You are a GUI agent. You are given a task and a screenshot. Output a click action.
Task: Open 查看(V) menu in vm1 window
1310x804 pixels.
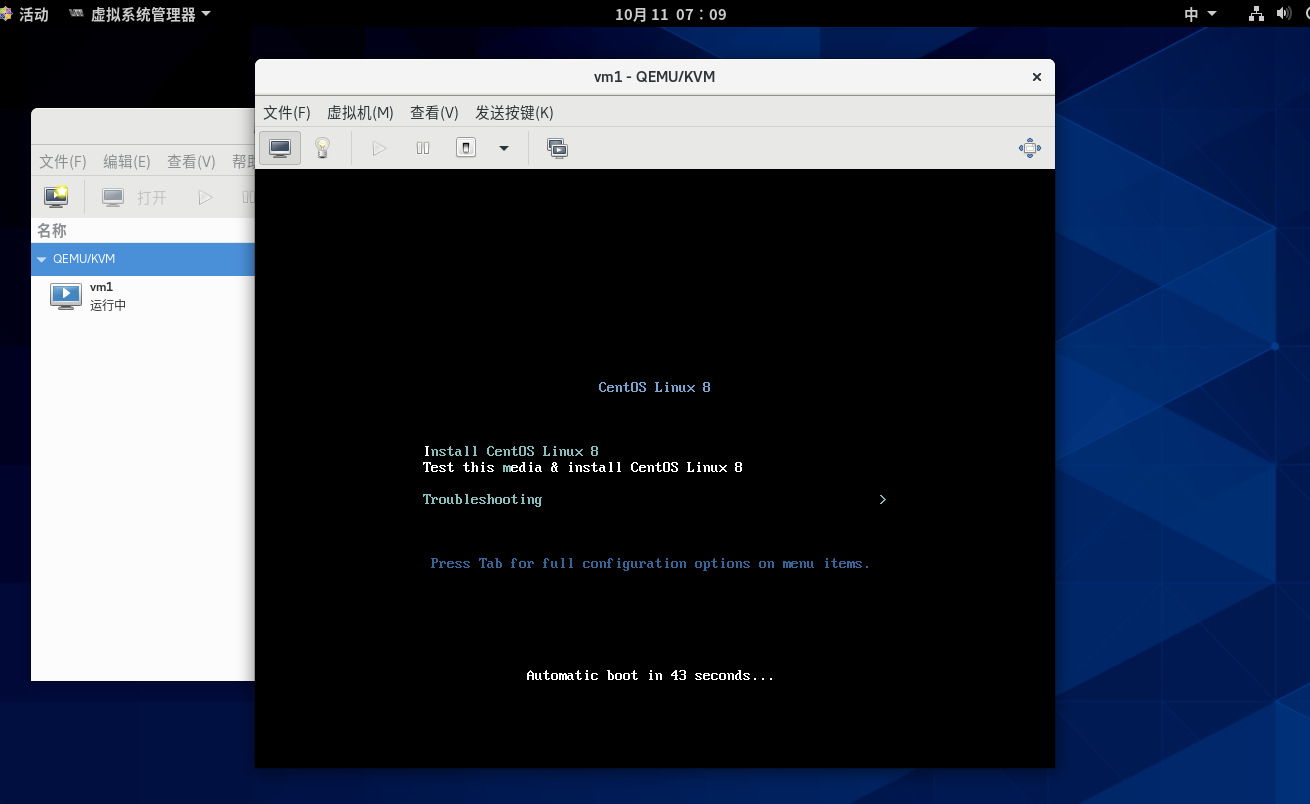[x=434, y=112]
